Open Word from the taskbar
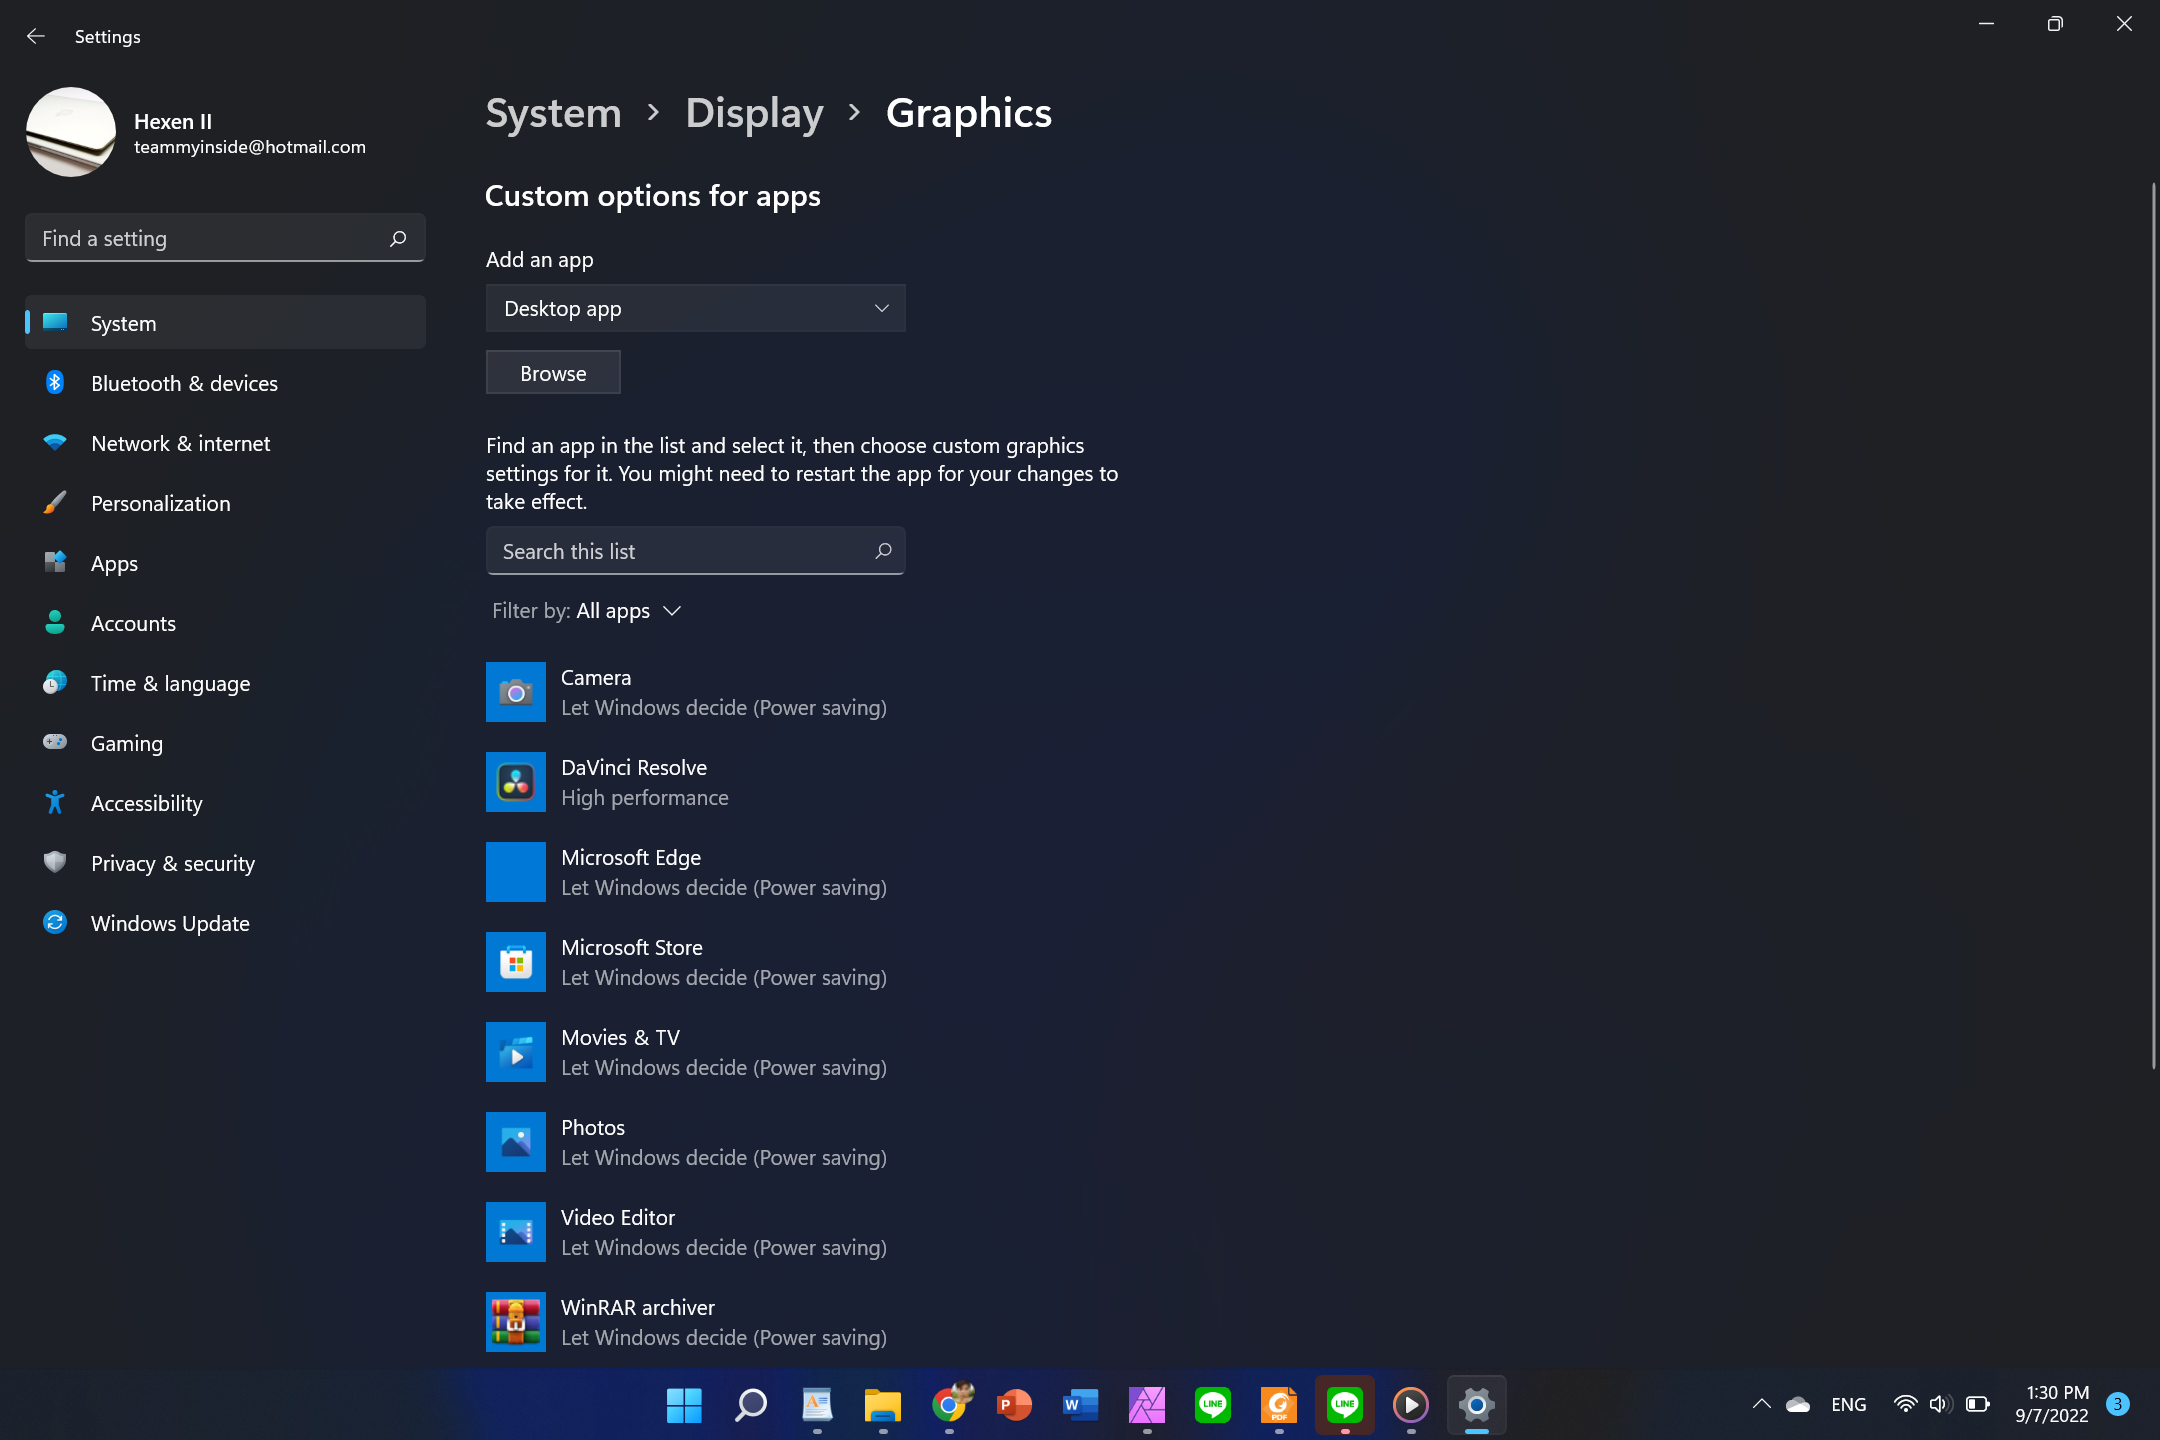 click(1080, 1405)
